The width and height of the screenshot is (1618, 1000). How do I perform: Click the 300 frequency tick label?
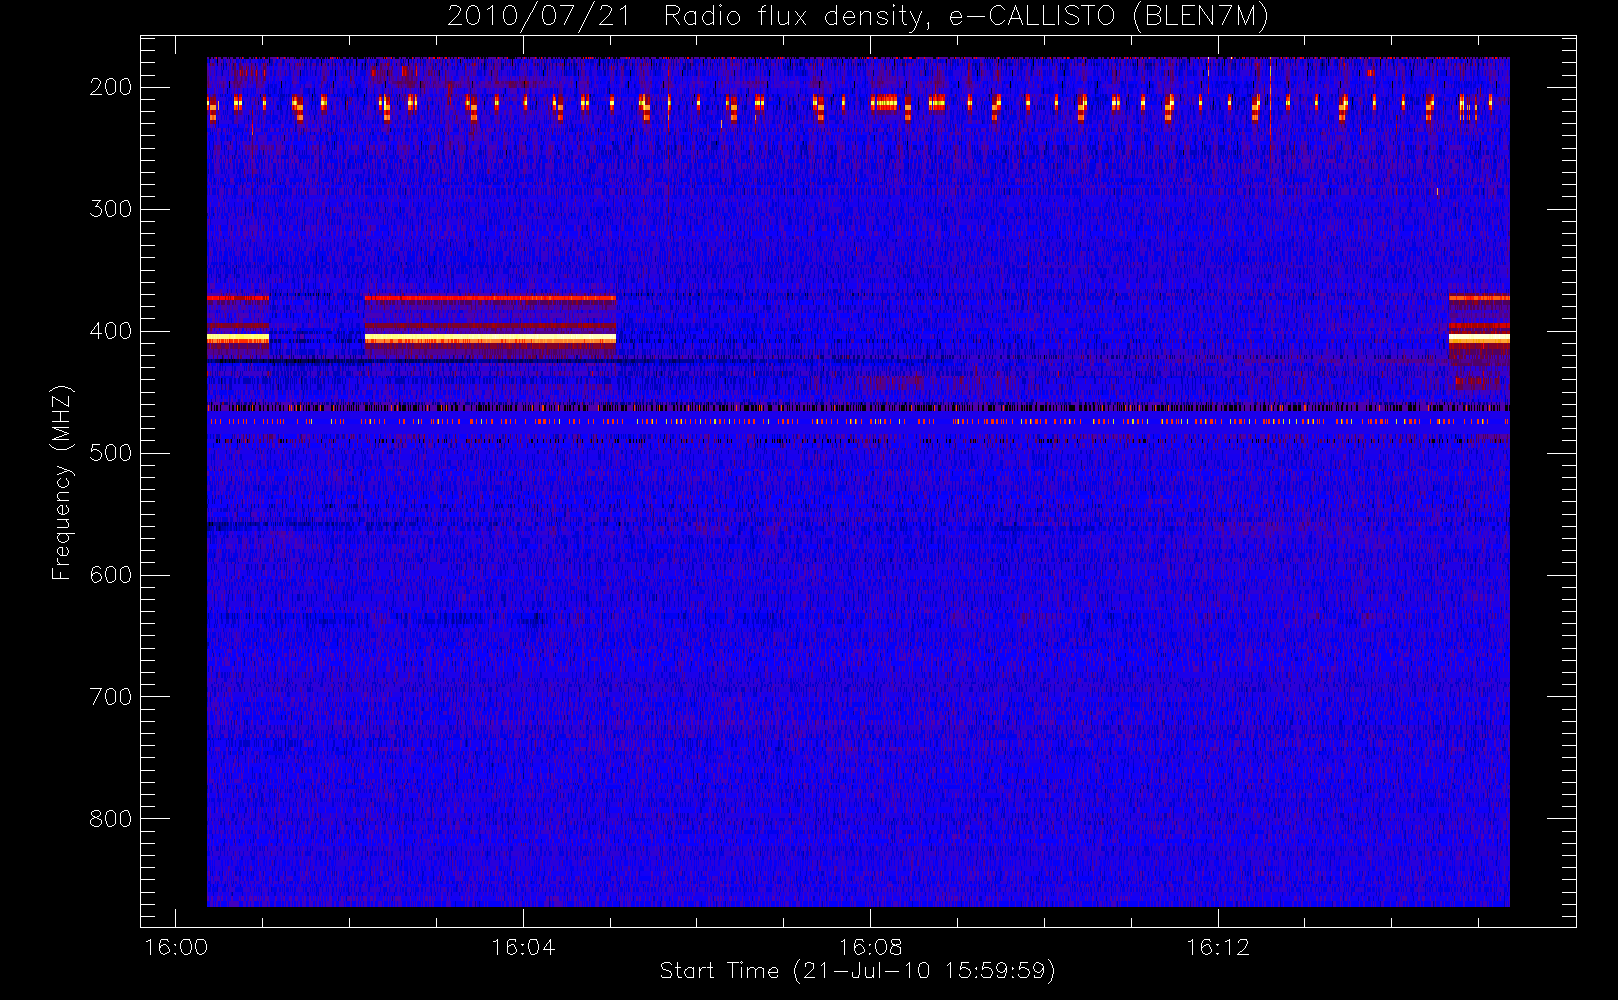coord(111,209)
